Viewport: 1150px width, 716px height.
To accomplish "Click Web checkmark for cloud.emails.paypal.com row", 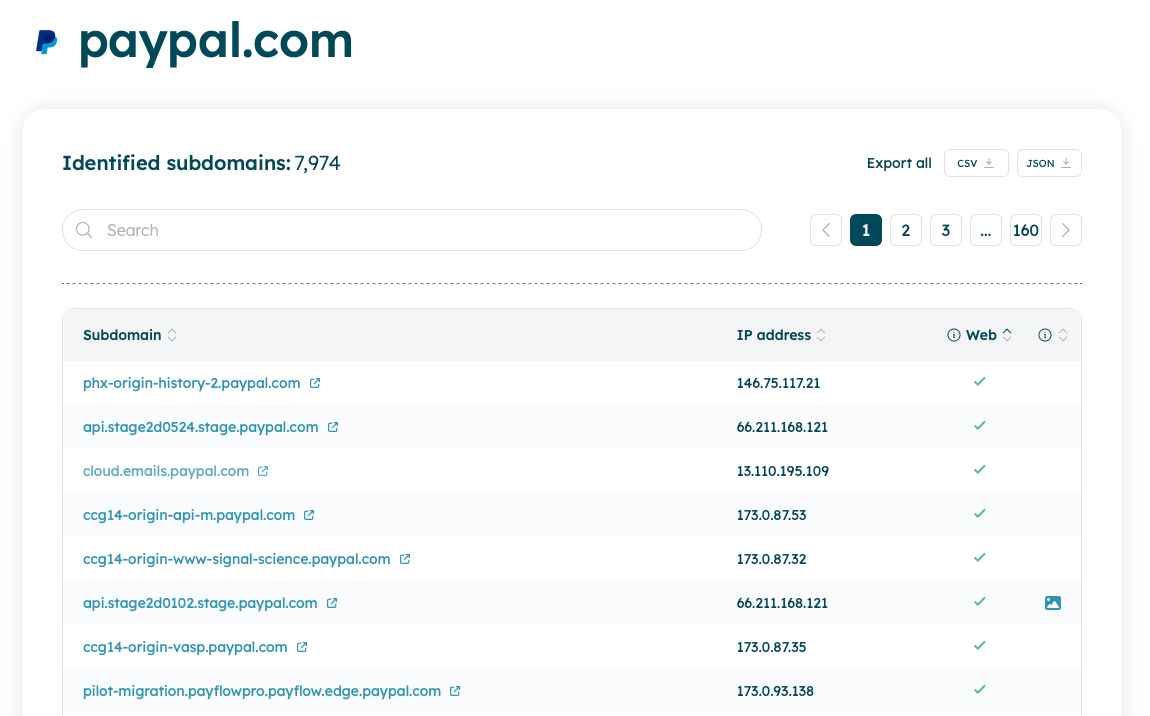I will [980, 470].
